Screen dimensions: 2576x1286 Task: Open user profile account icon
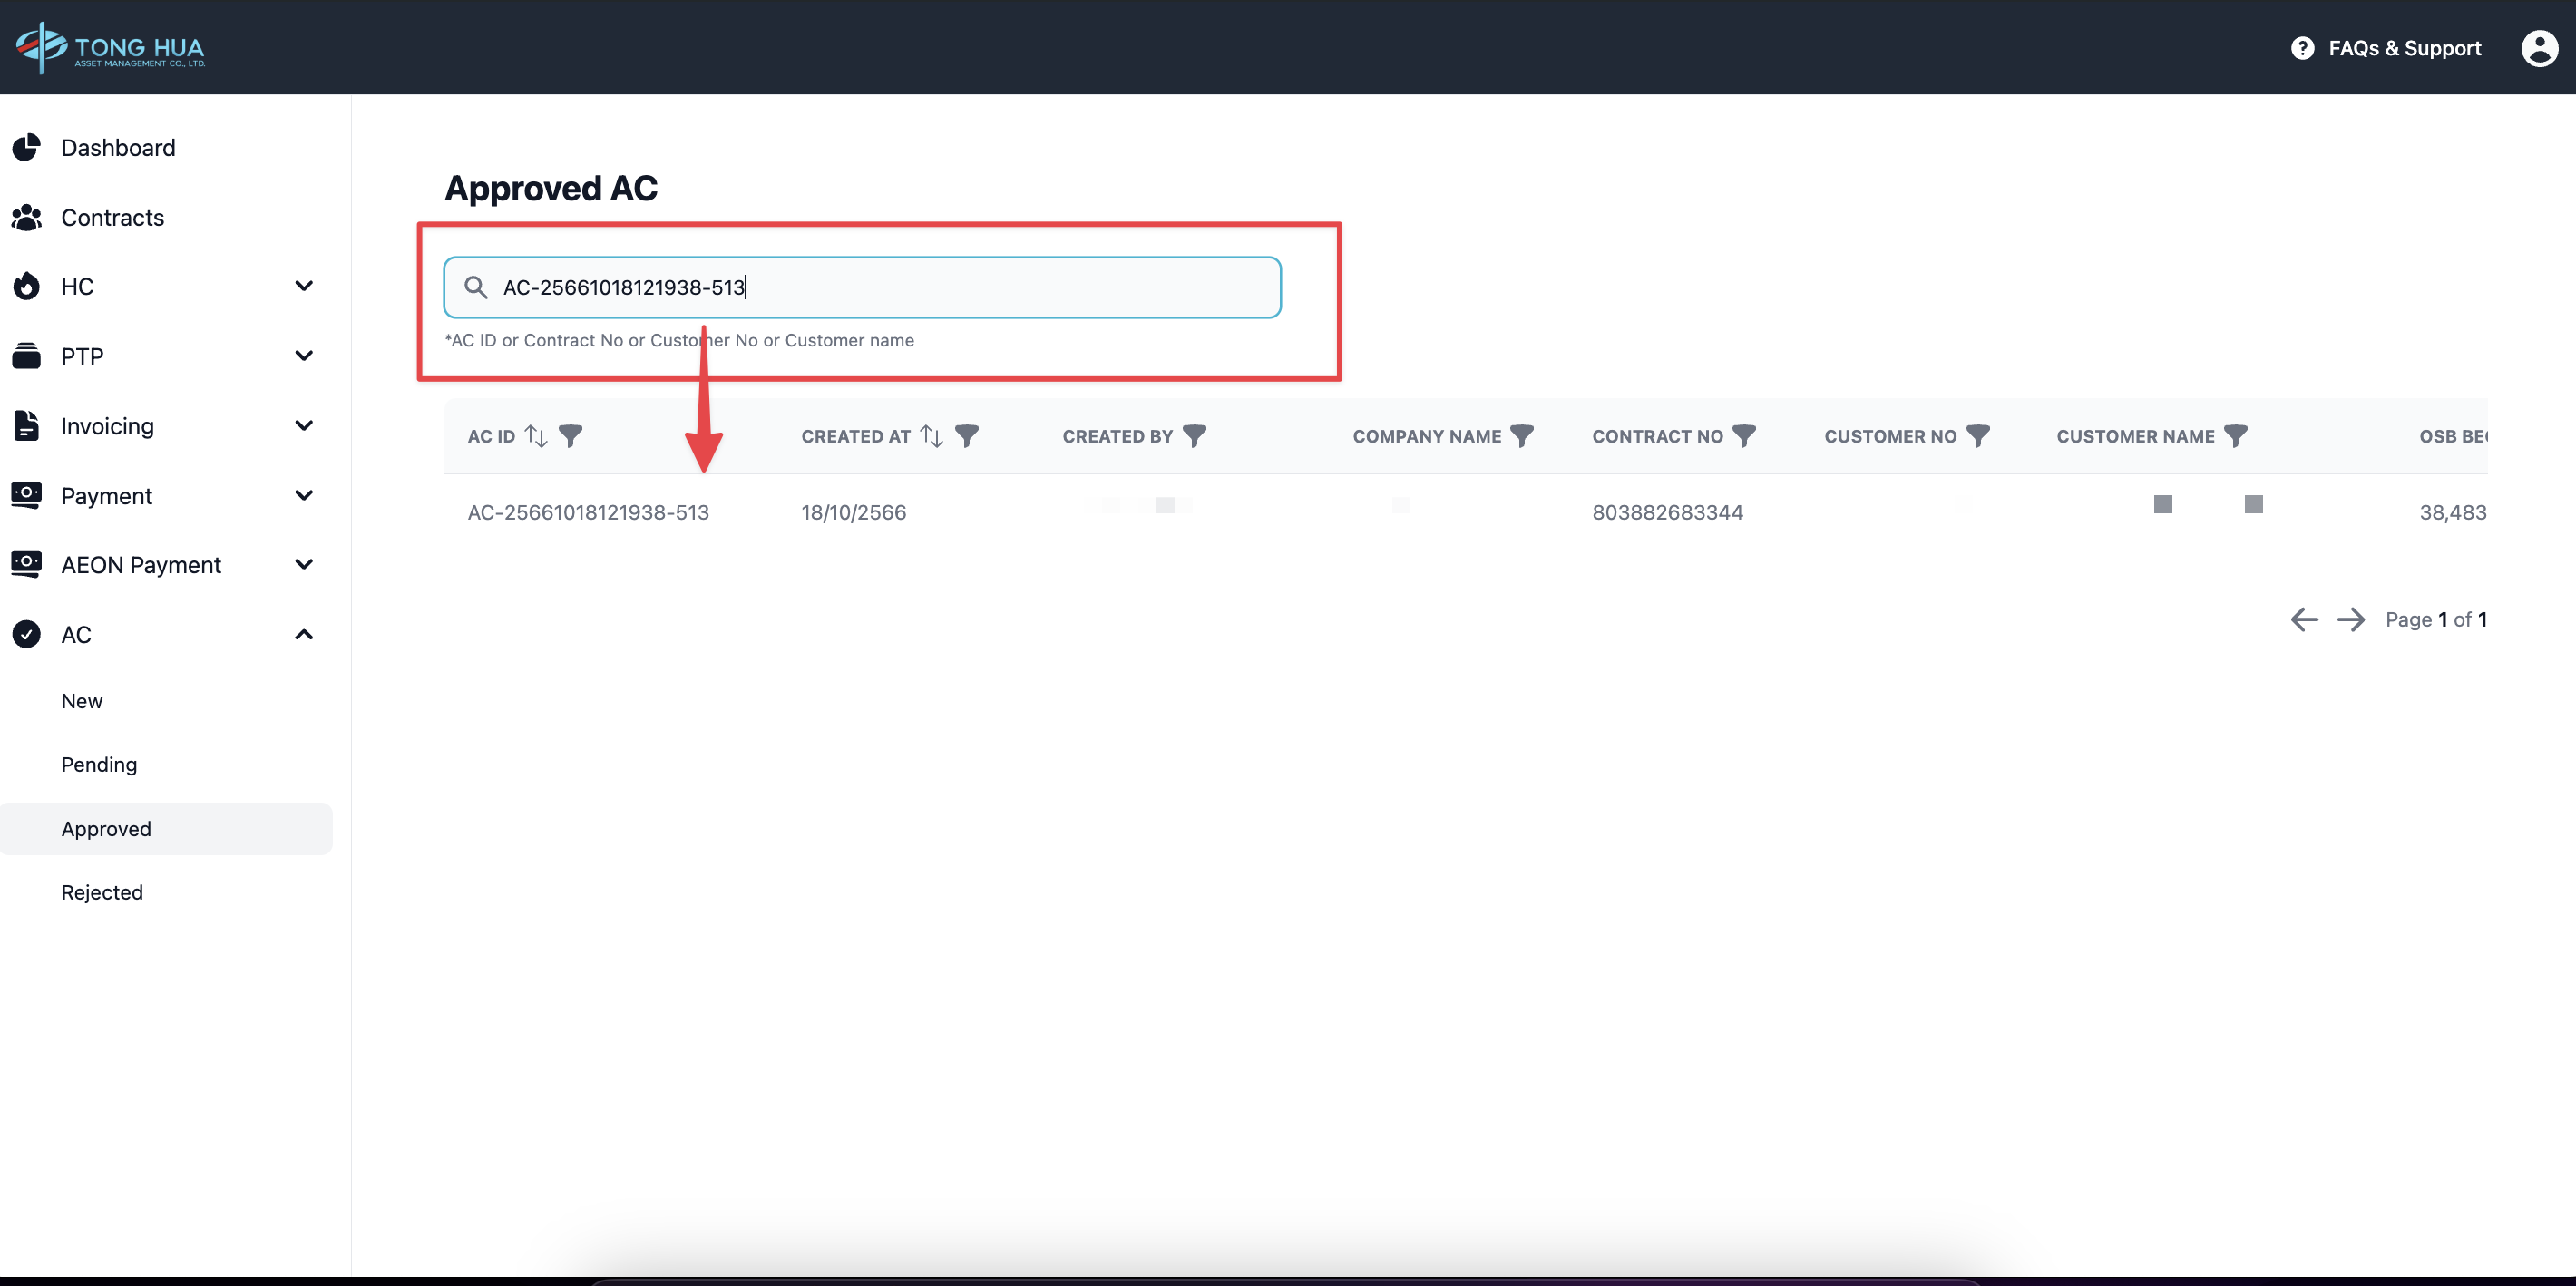click(x=2539, y=48)
